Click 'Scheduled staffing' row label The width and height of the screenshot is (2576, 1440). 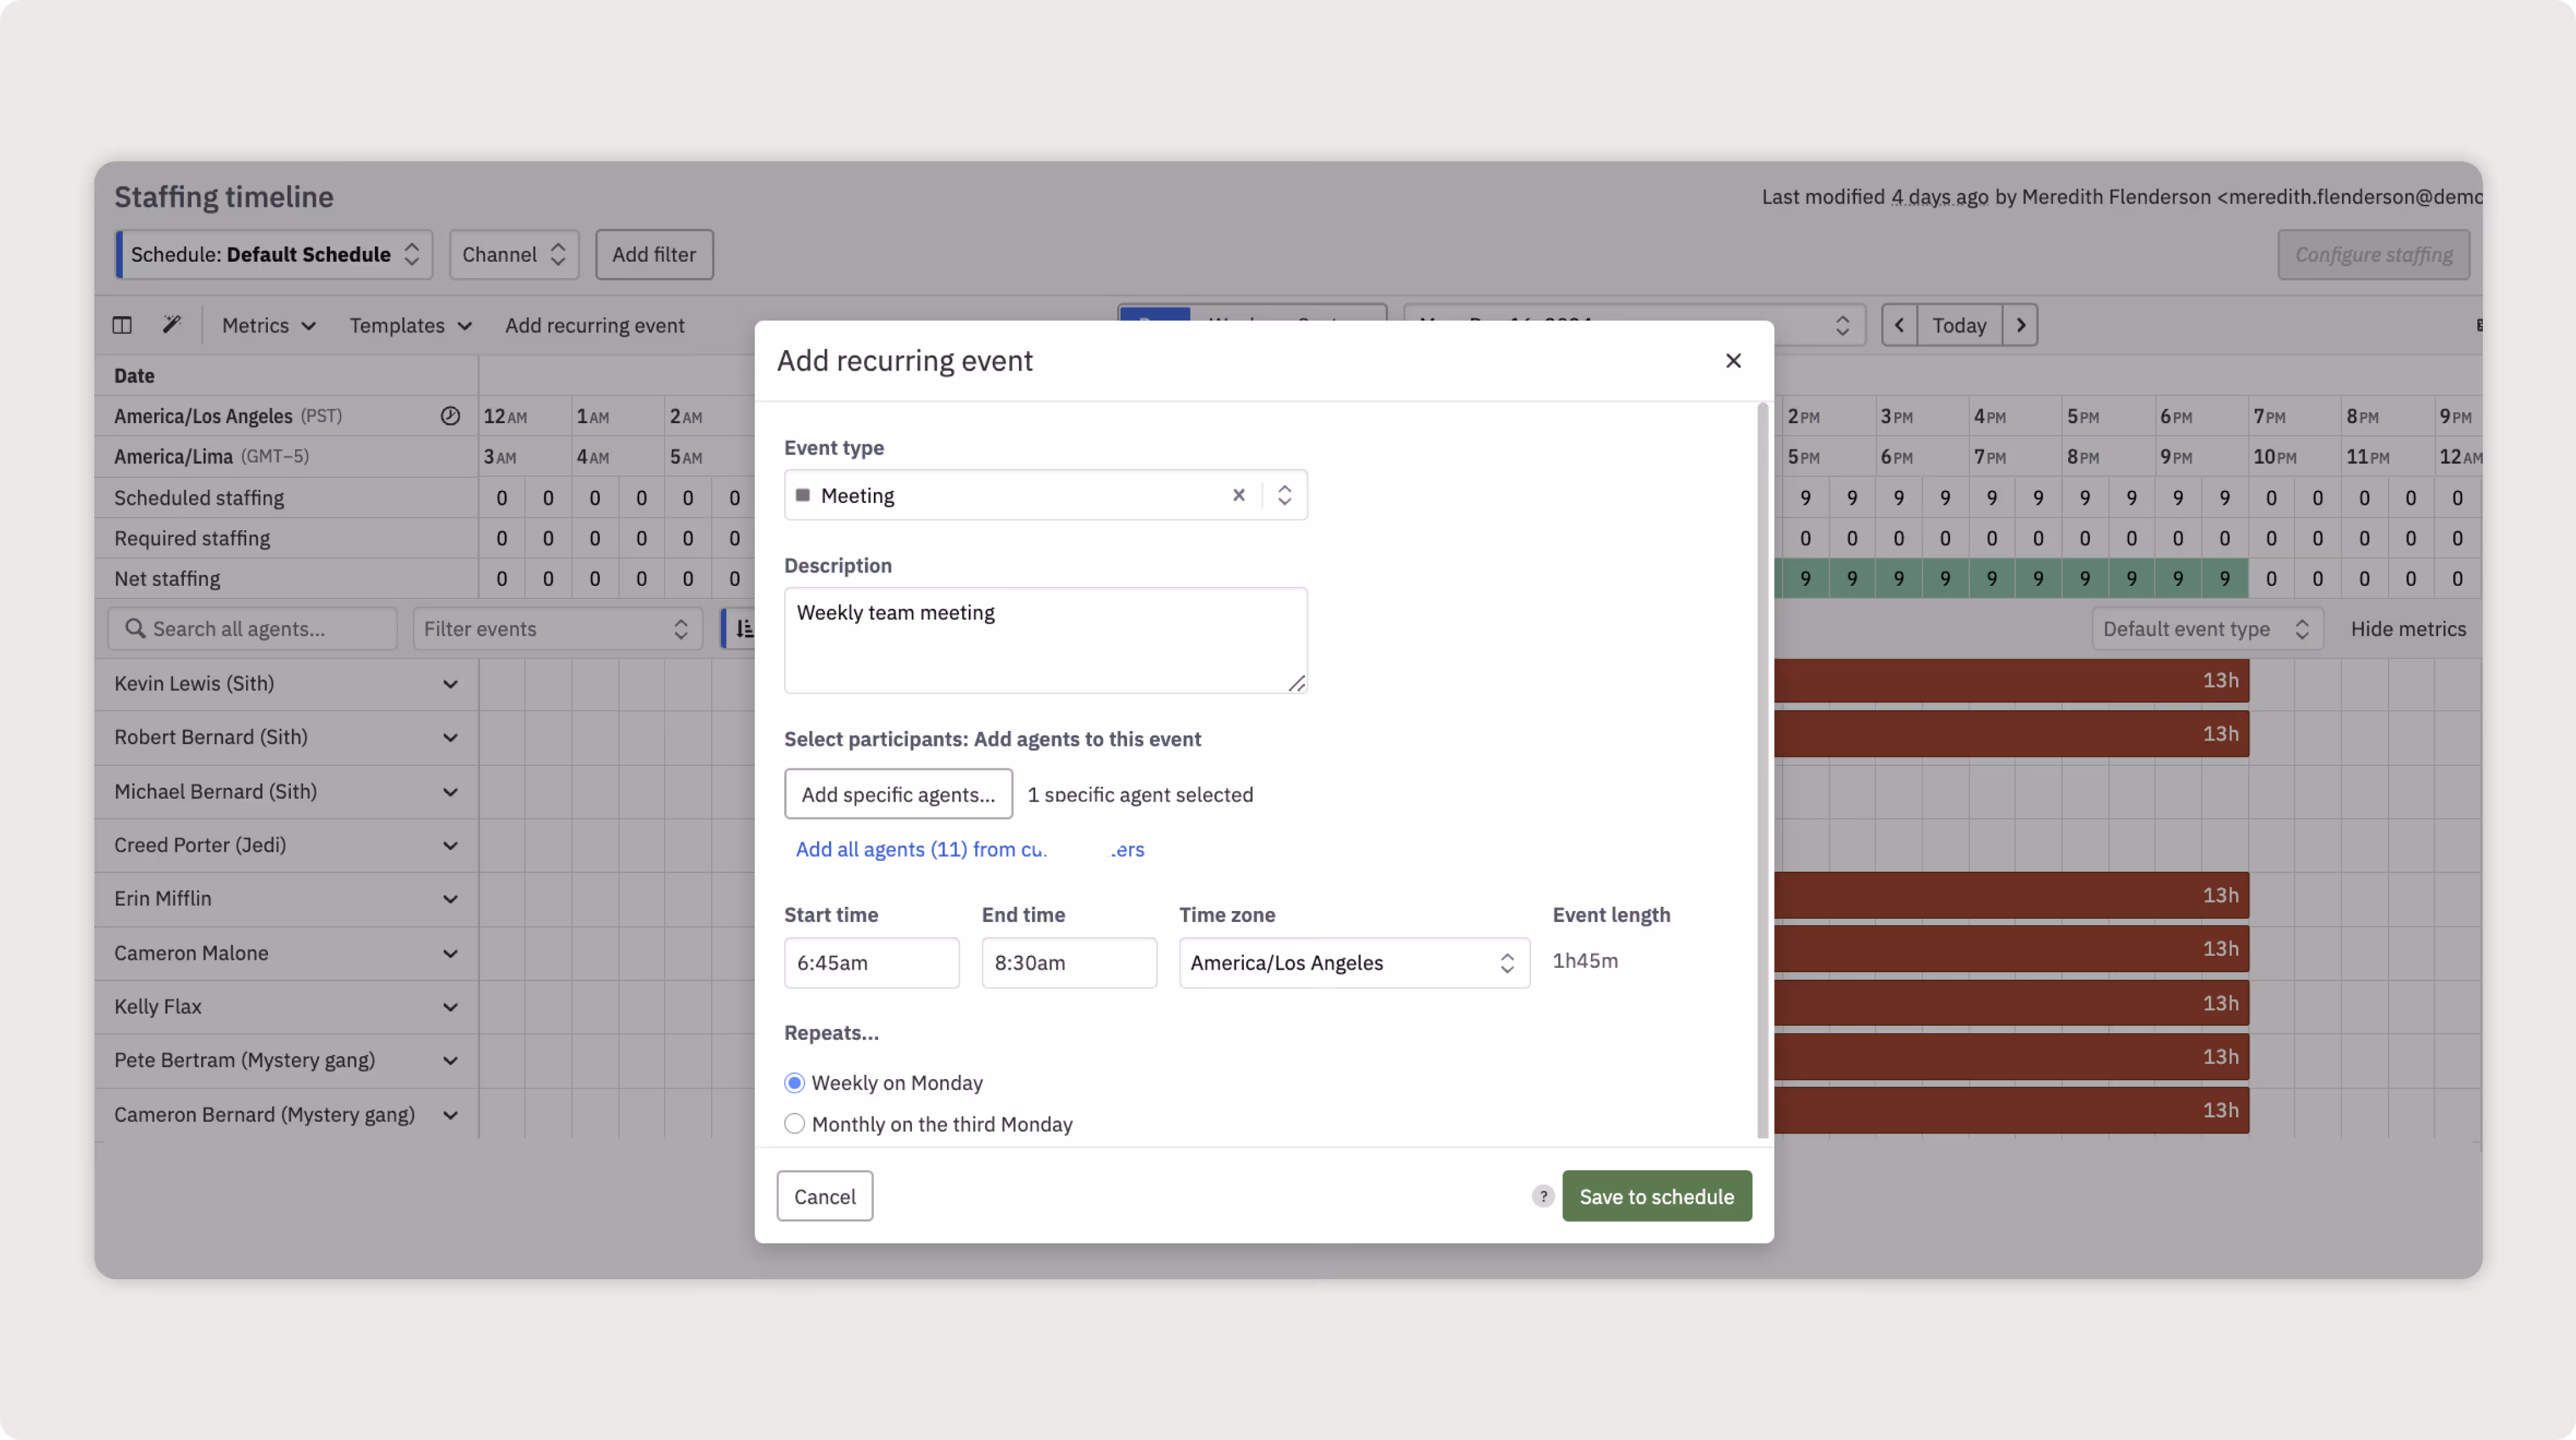(199, 497)
